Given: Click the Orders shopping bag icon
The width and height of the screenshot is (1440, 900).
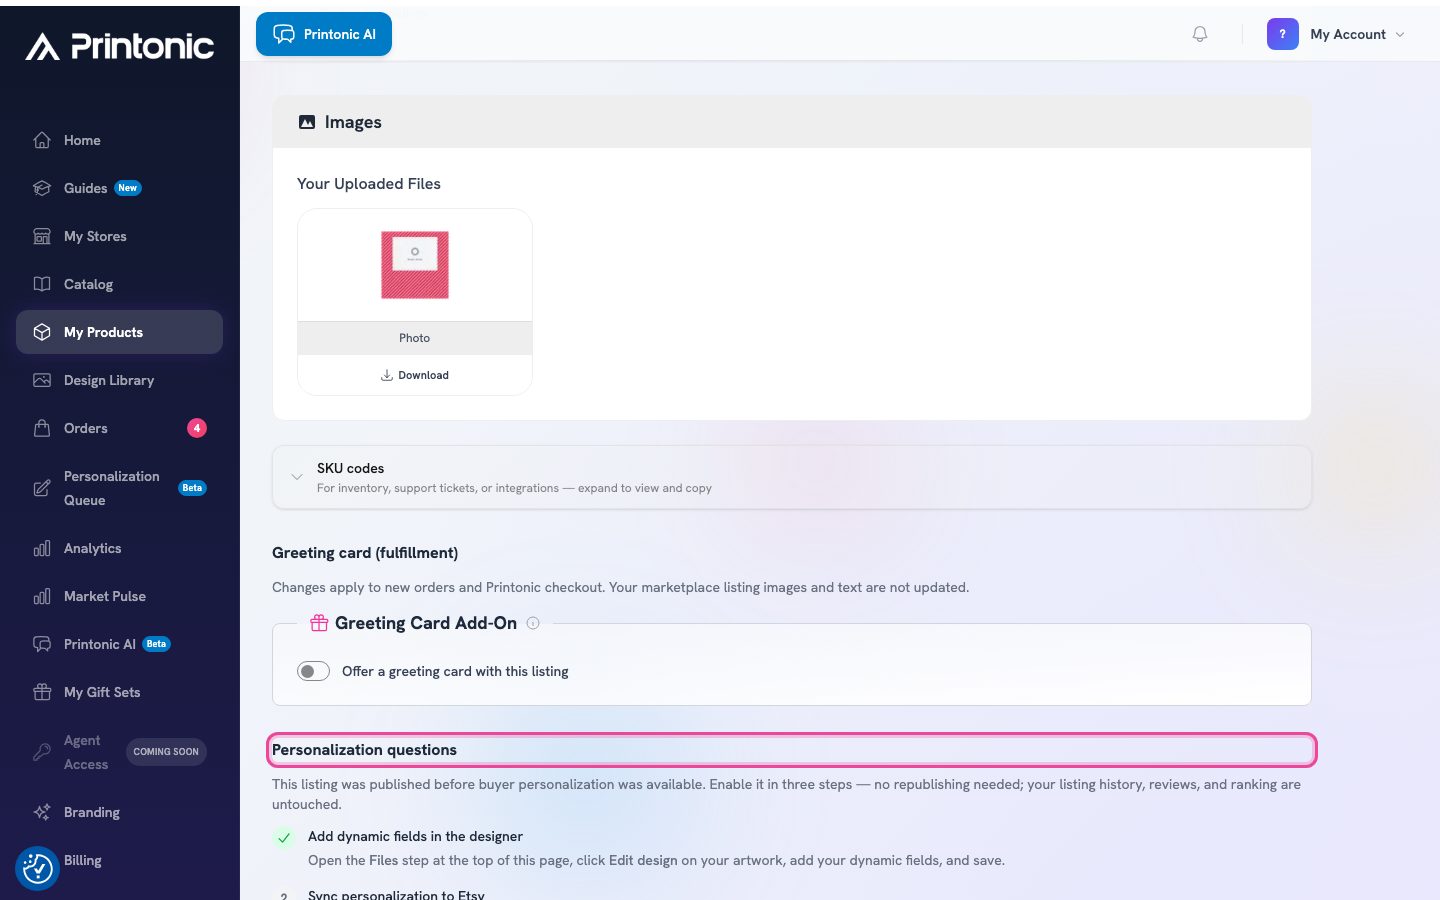Looking at the screenshot, I should 42,428.
